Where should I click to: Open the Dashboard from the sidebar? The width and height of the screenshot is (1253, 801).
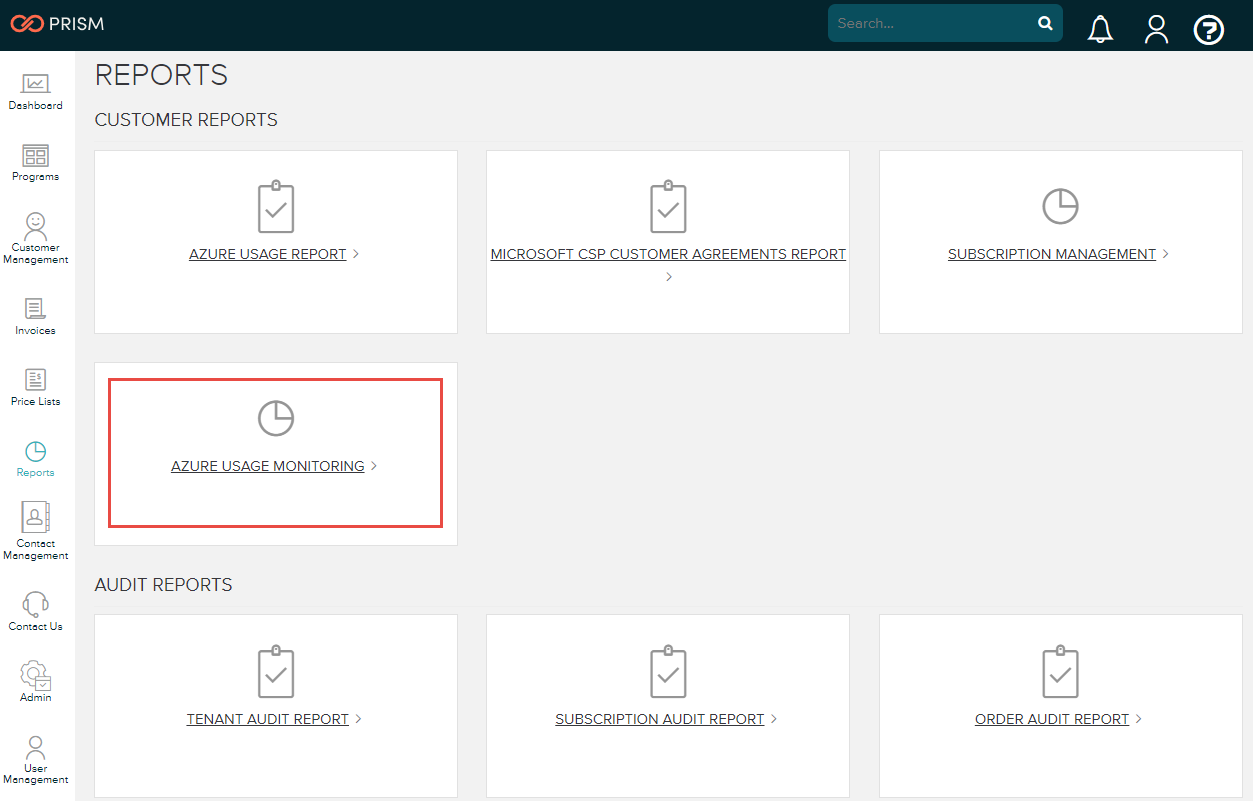coord(35,88)
